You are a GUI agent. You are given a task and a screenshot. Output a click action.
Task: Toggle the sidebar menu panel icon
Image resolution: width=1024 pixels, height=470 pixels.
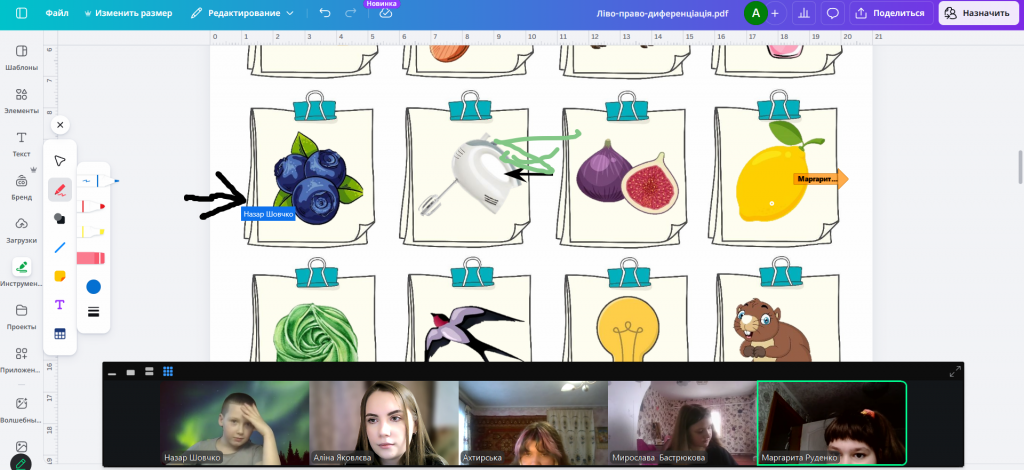pyautogui.click(x=21, y=14)
